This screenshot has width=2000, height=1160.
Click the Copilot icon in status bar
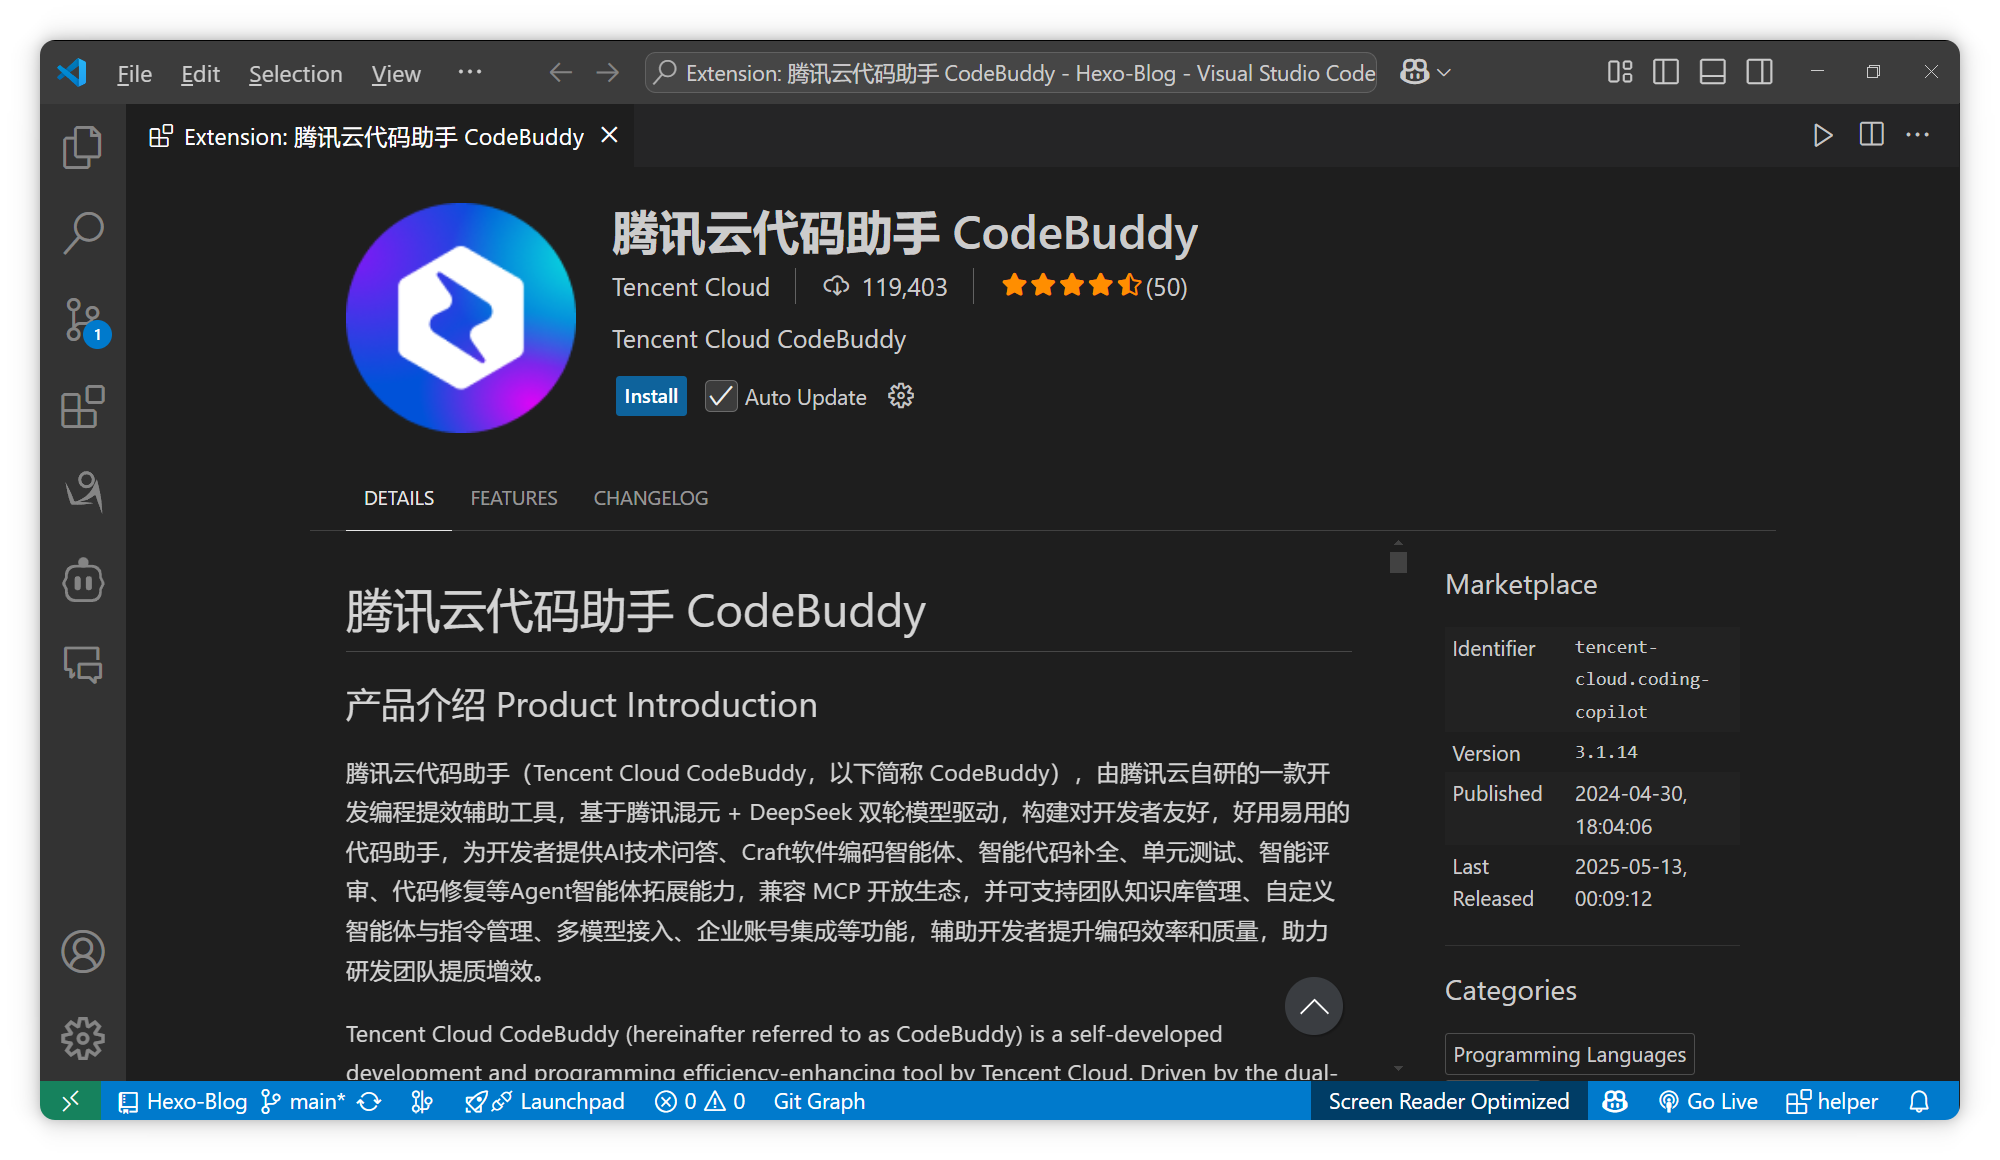pos(1614,1101)
